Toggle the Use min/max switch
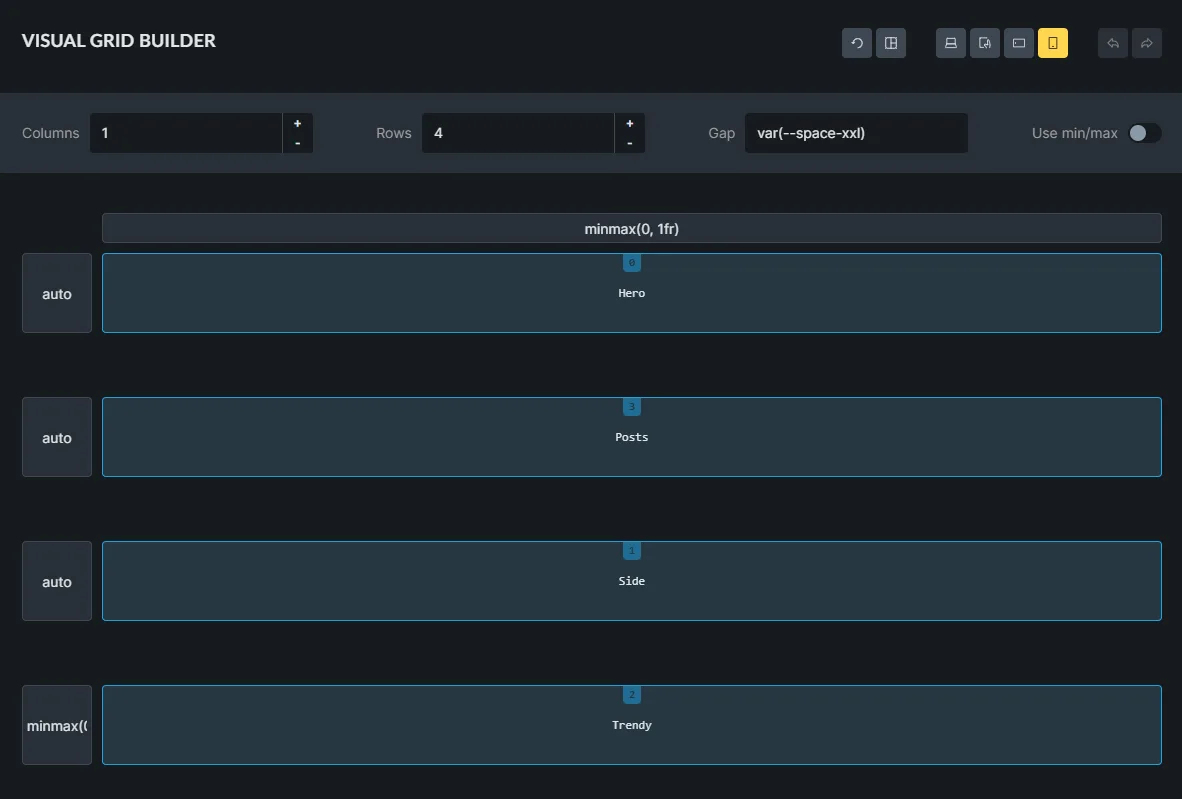The height and width of the screenshot is (799, 1182). pos(1144,133)
